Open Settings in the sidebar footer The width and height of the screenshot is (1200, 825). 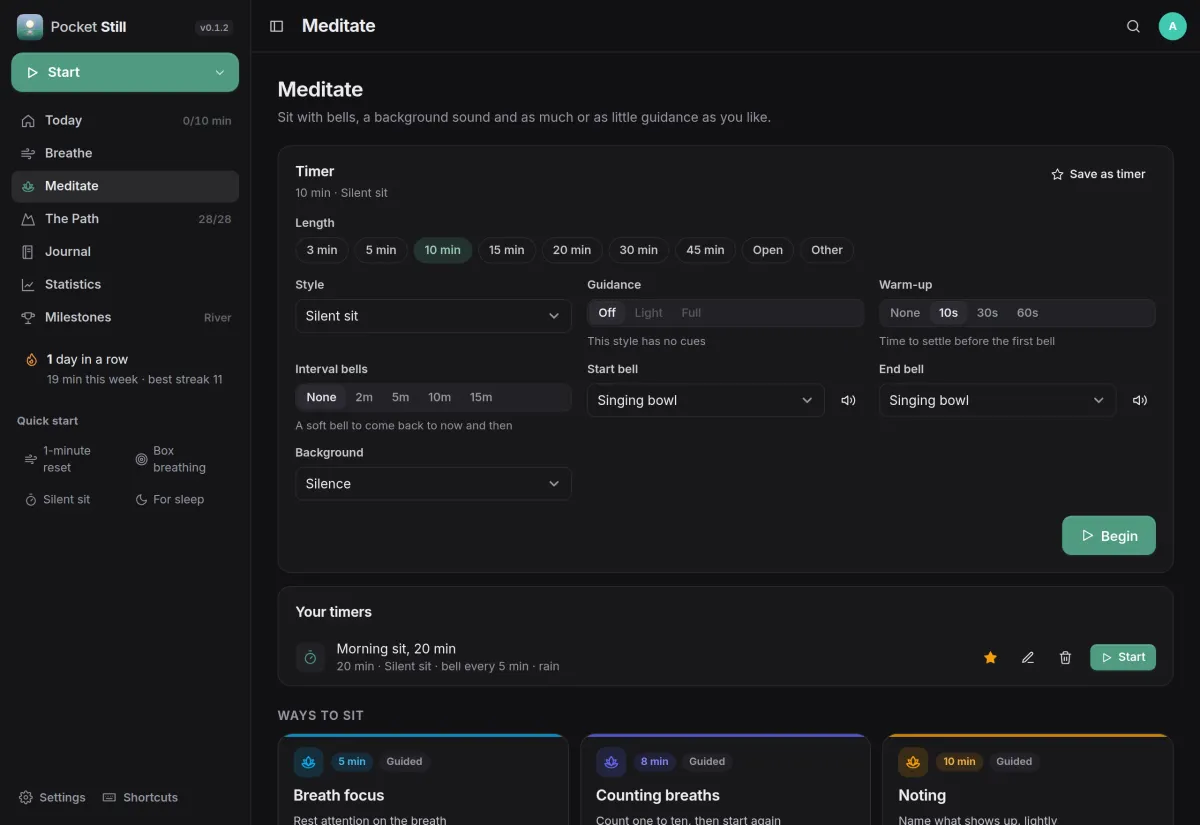point(52,797)
